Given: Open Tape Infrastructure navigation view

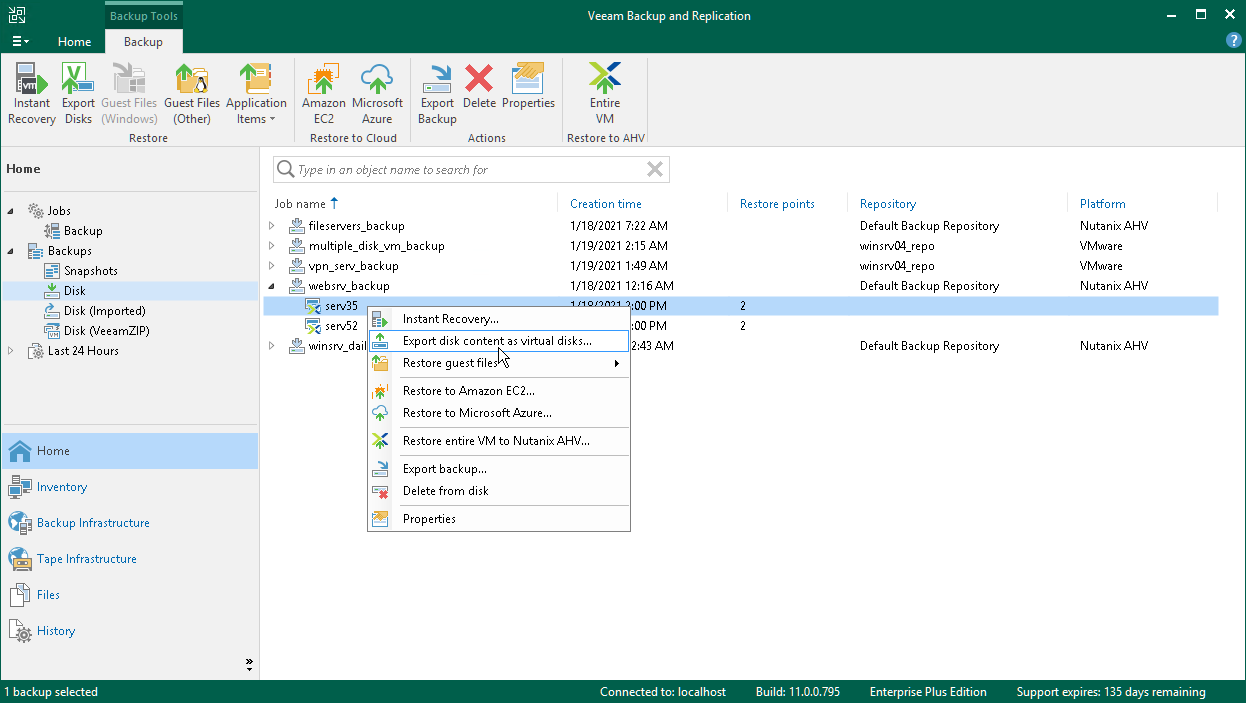Looking at the screenshot, I should tap(129, 559).
